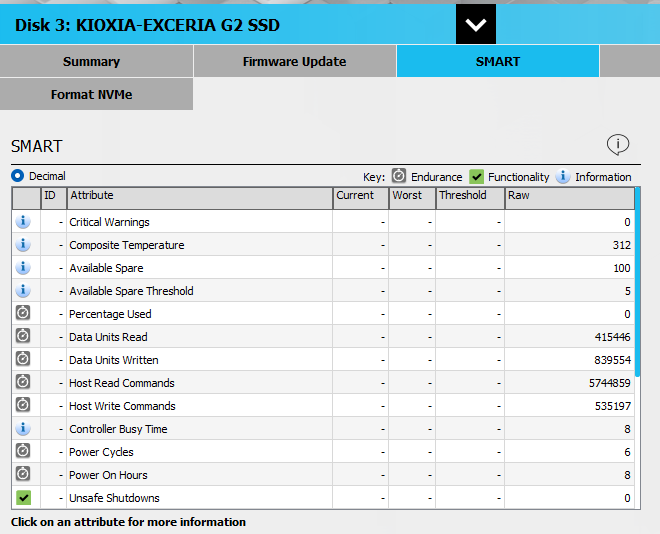
Task: Click the Attribute column header
Action: [x=200, y=198]
